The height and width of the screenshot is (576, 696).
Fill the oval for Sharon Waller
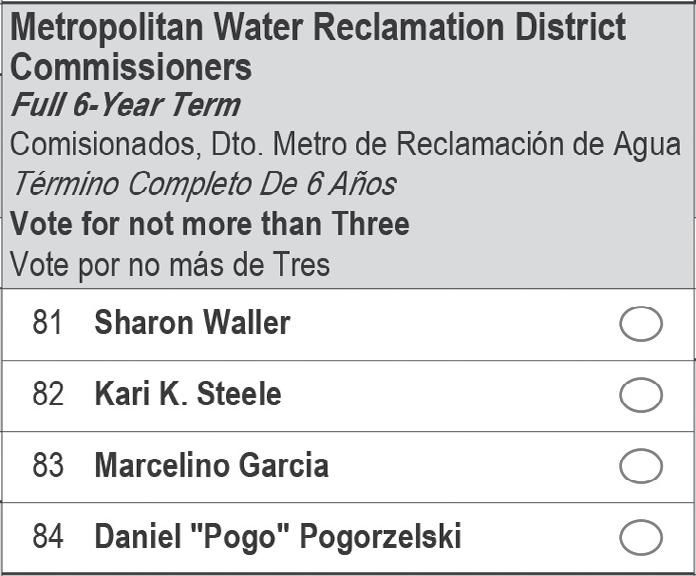tap(641, 324)
